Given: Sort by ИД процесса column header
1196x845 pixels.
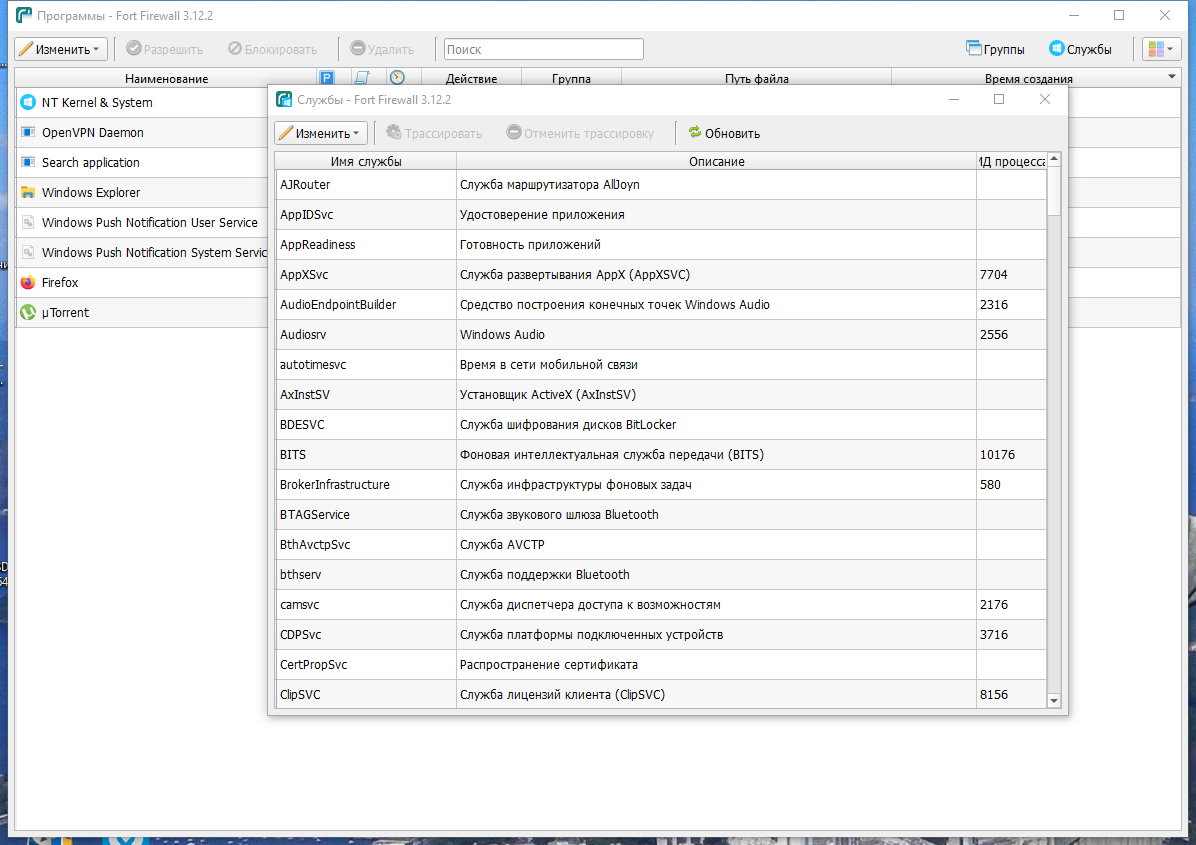Looking at the screenshot, I should point(1011,161).
